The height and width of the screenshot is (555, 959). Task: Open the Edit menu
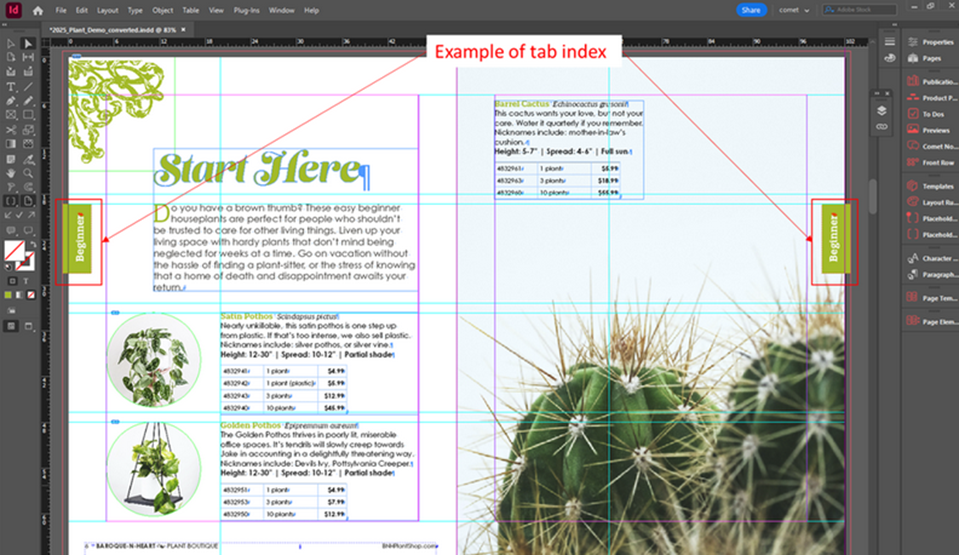click(81, 10)
